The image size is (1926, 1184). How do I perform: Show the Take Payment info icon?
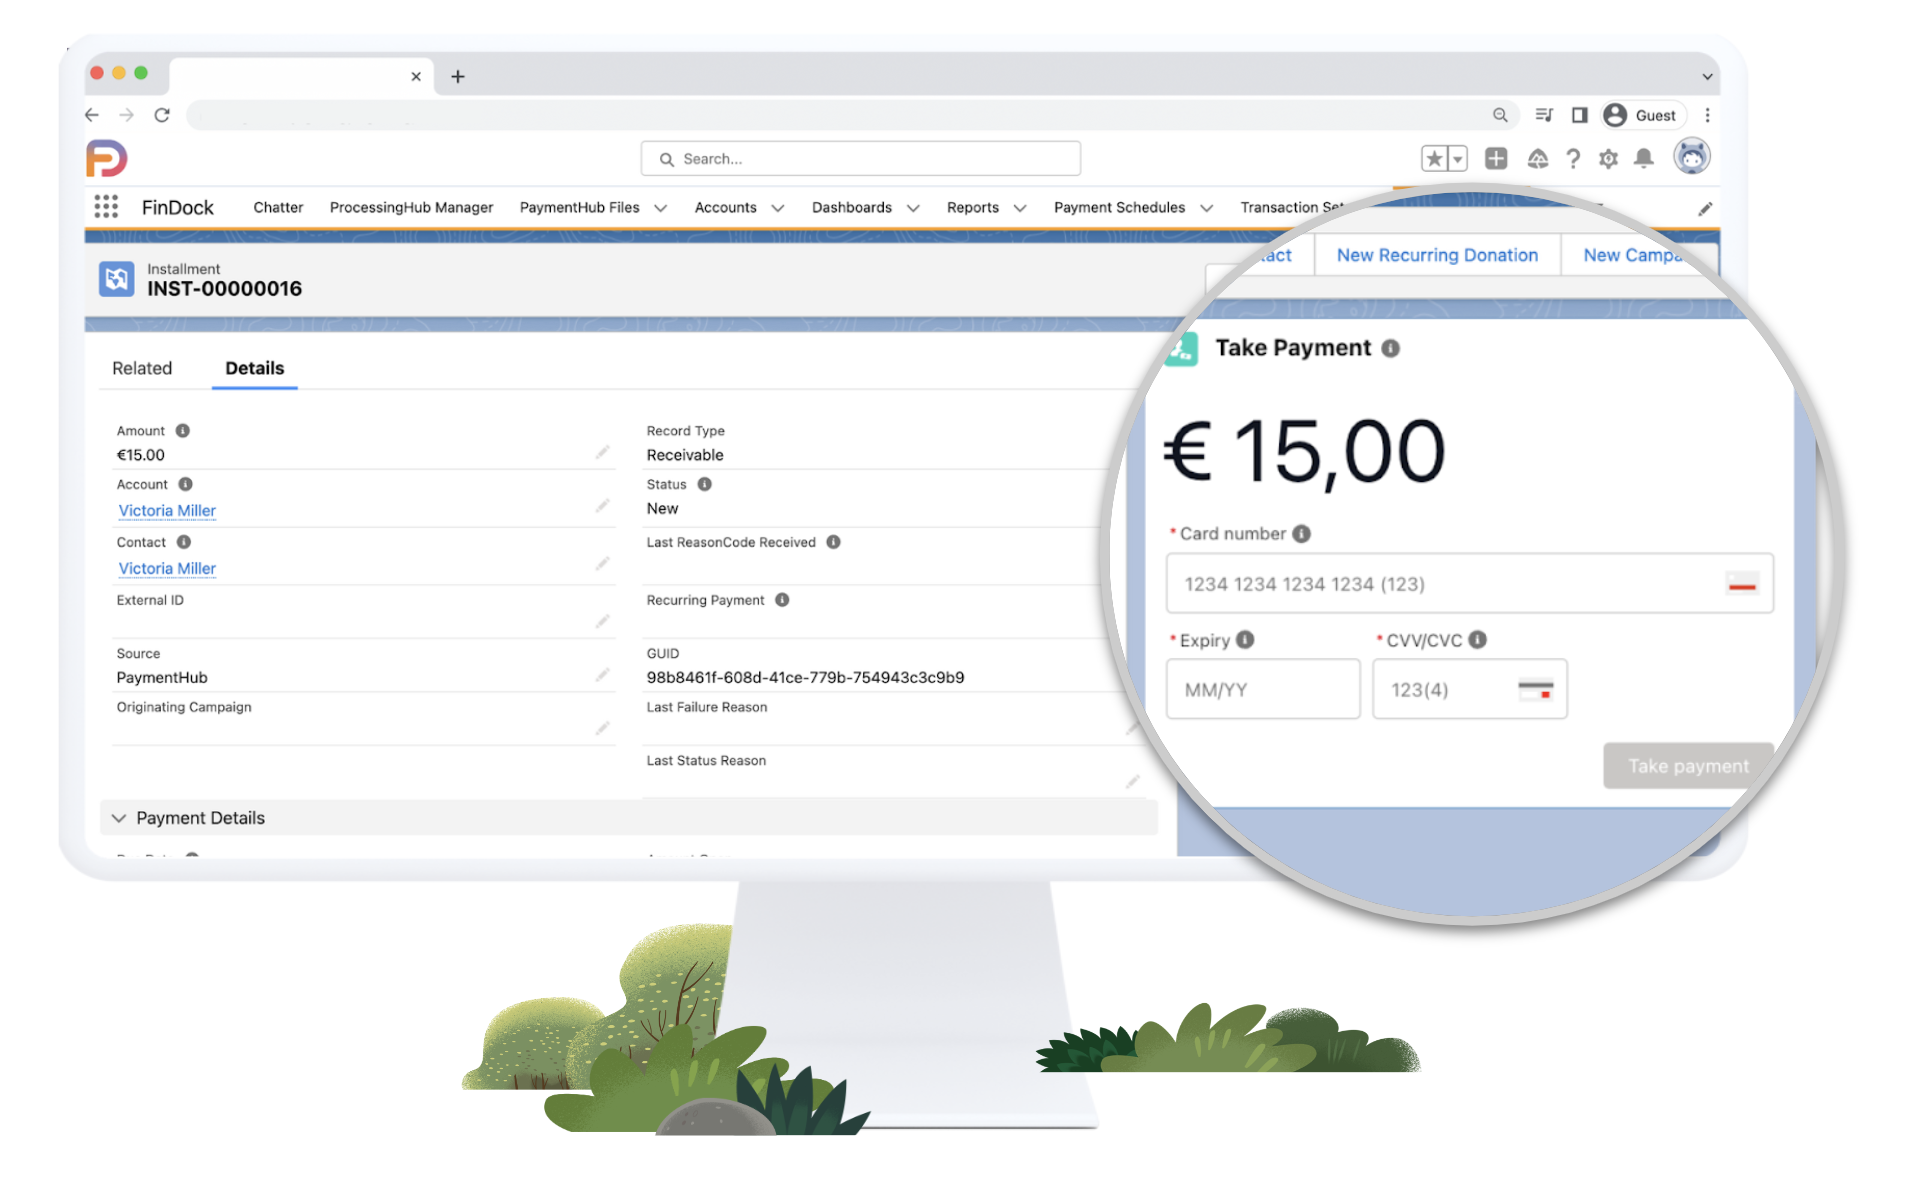(1390, 348)
